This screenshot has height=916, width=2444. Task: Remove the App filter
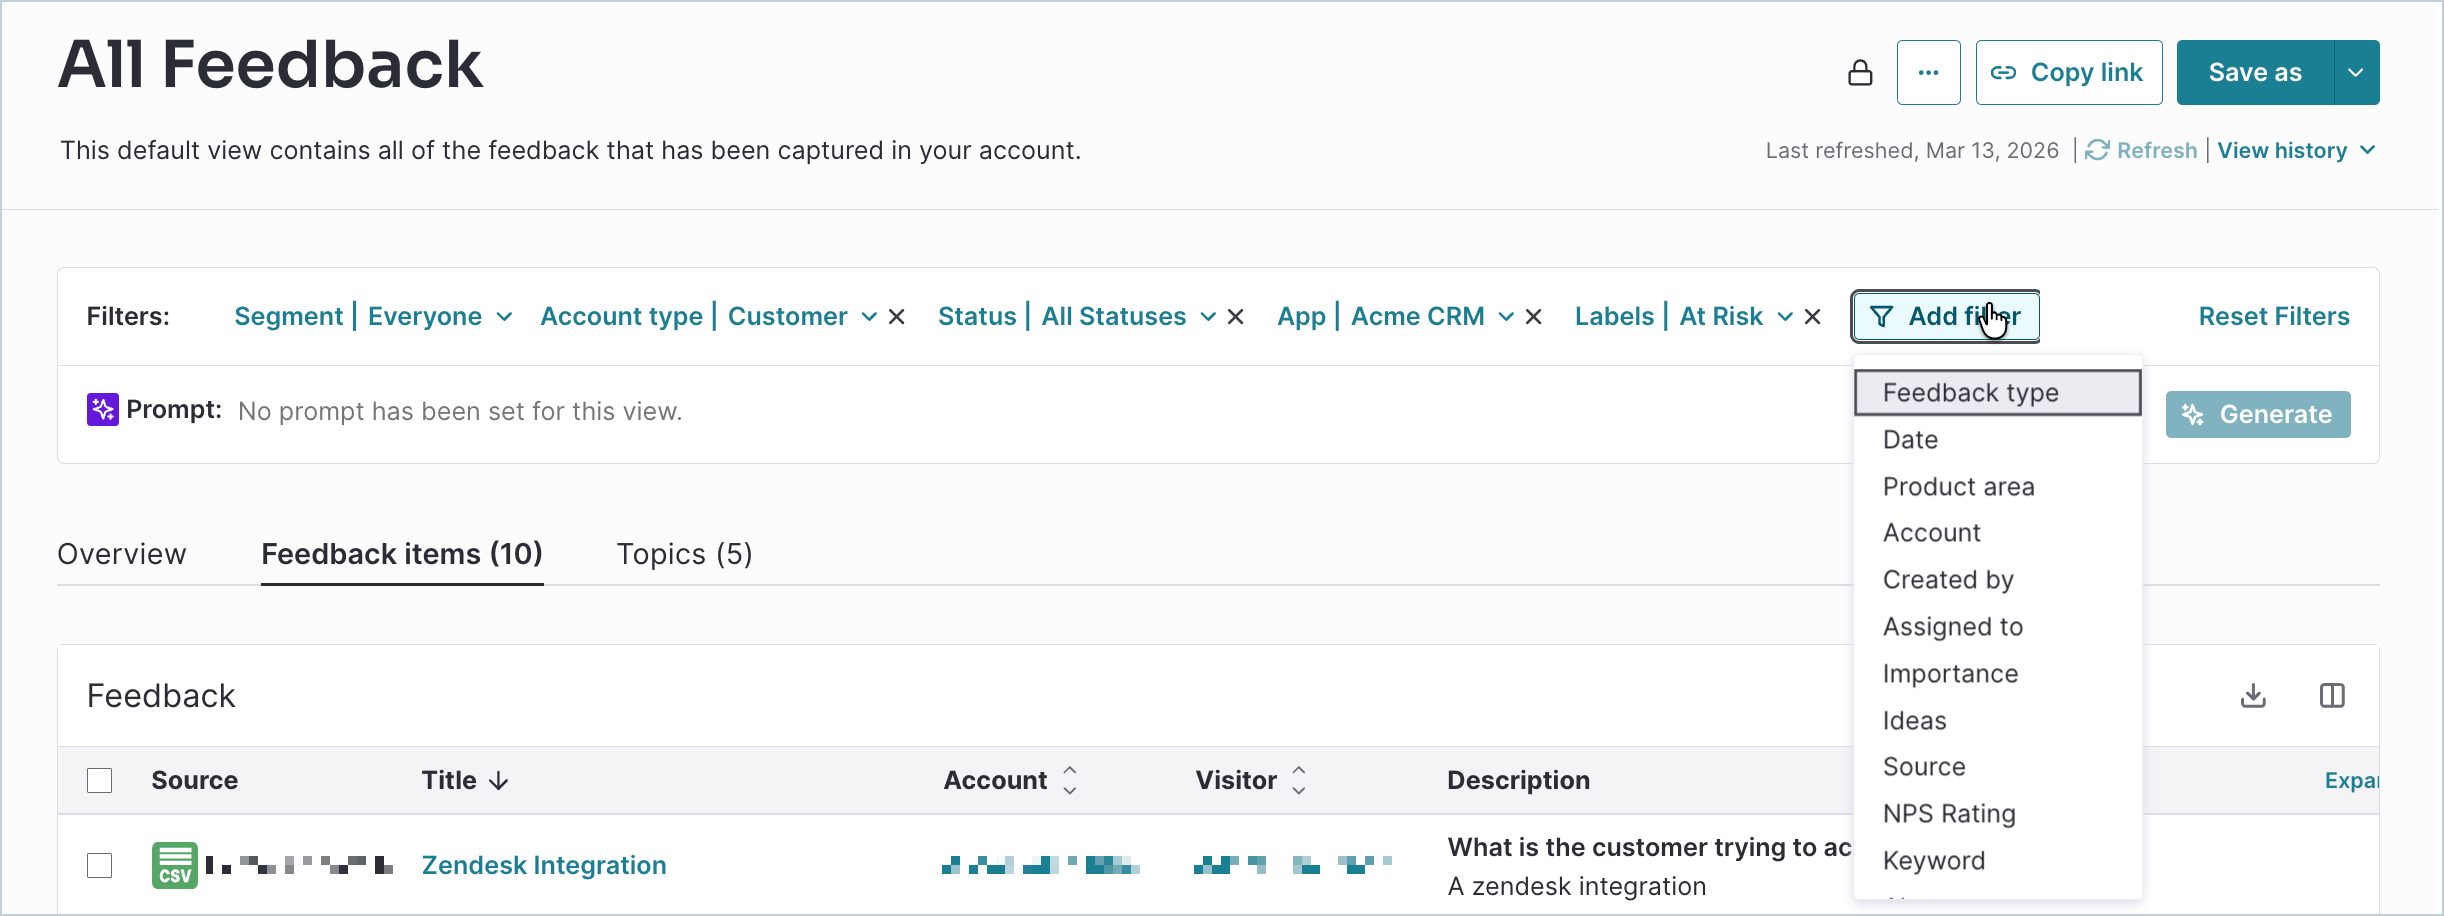(1534, 317)
